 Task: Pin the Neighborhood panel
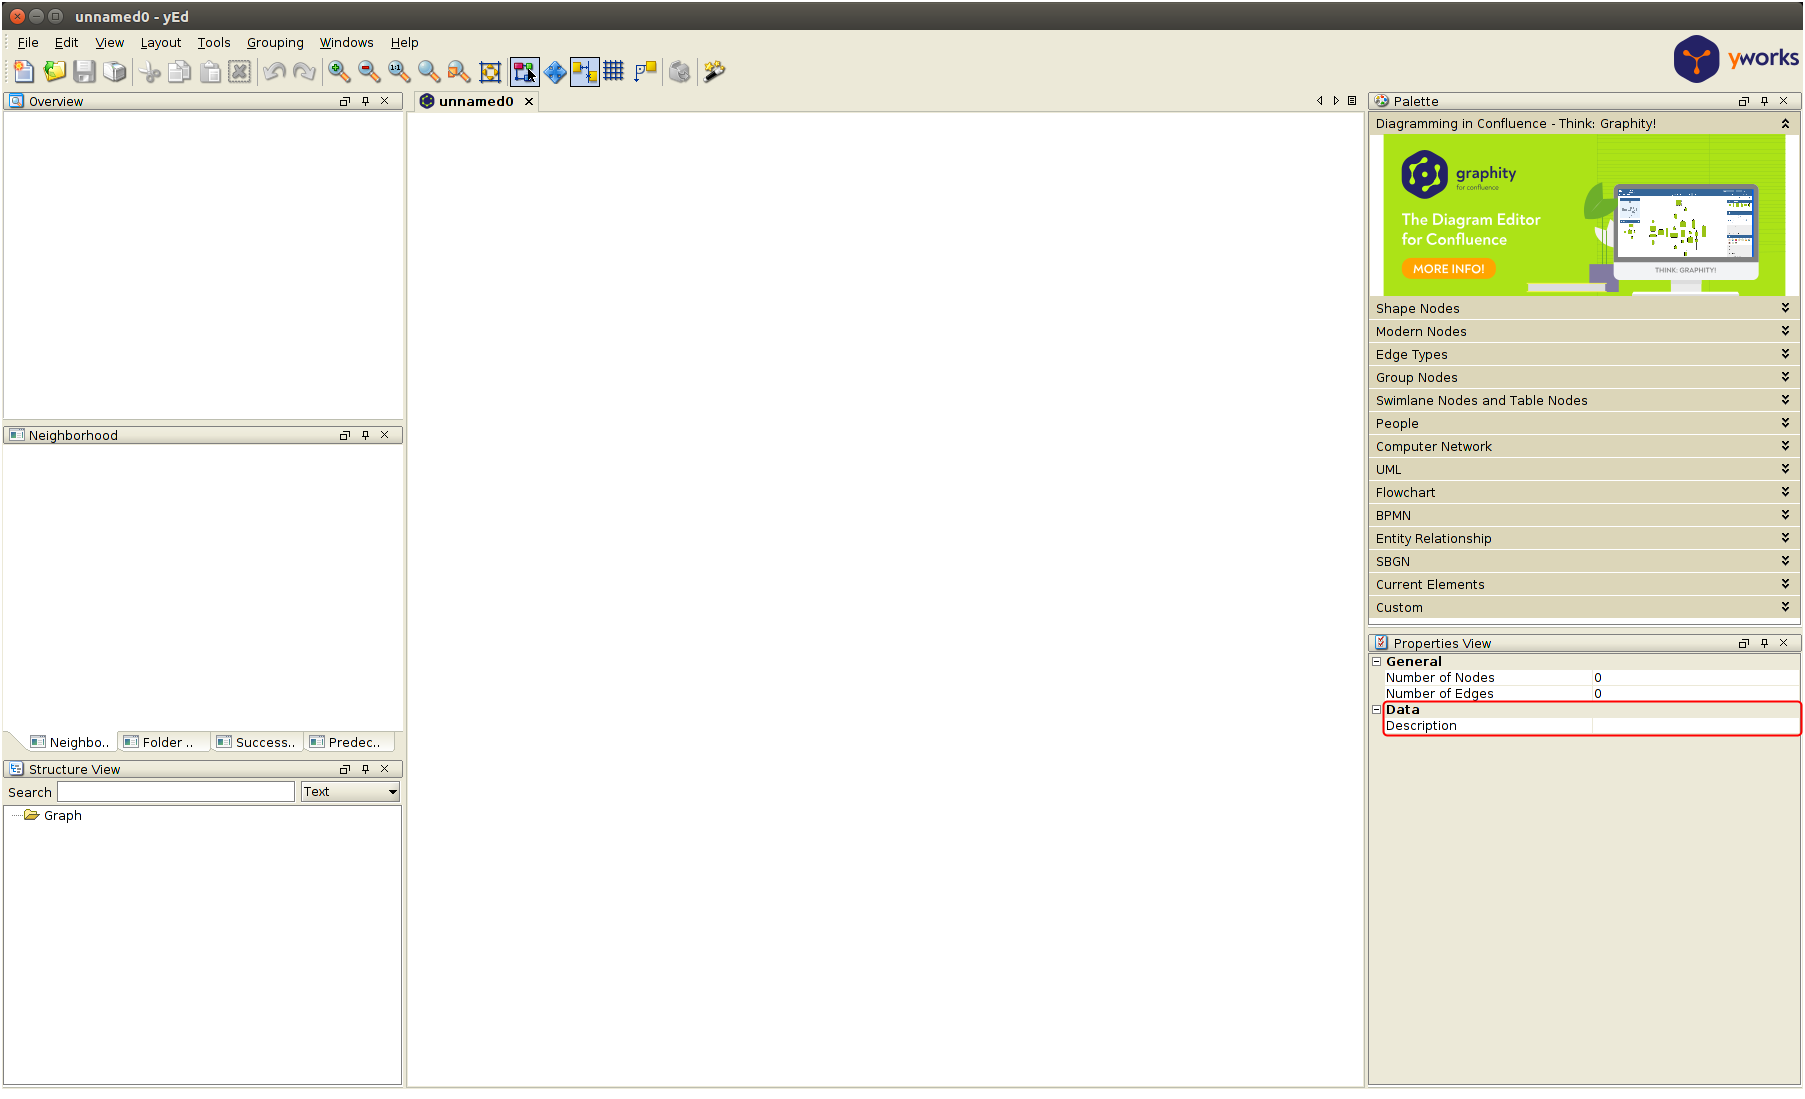coord(366,435)
